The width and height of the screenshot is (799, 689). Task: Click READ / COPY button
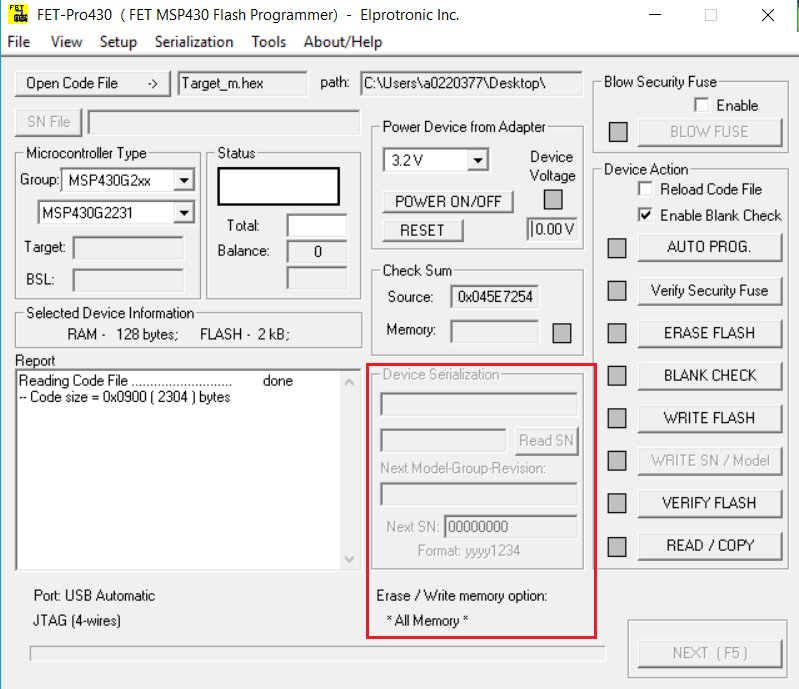click(x=709, y=546)
